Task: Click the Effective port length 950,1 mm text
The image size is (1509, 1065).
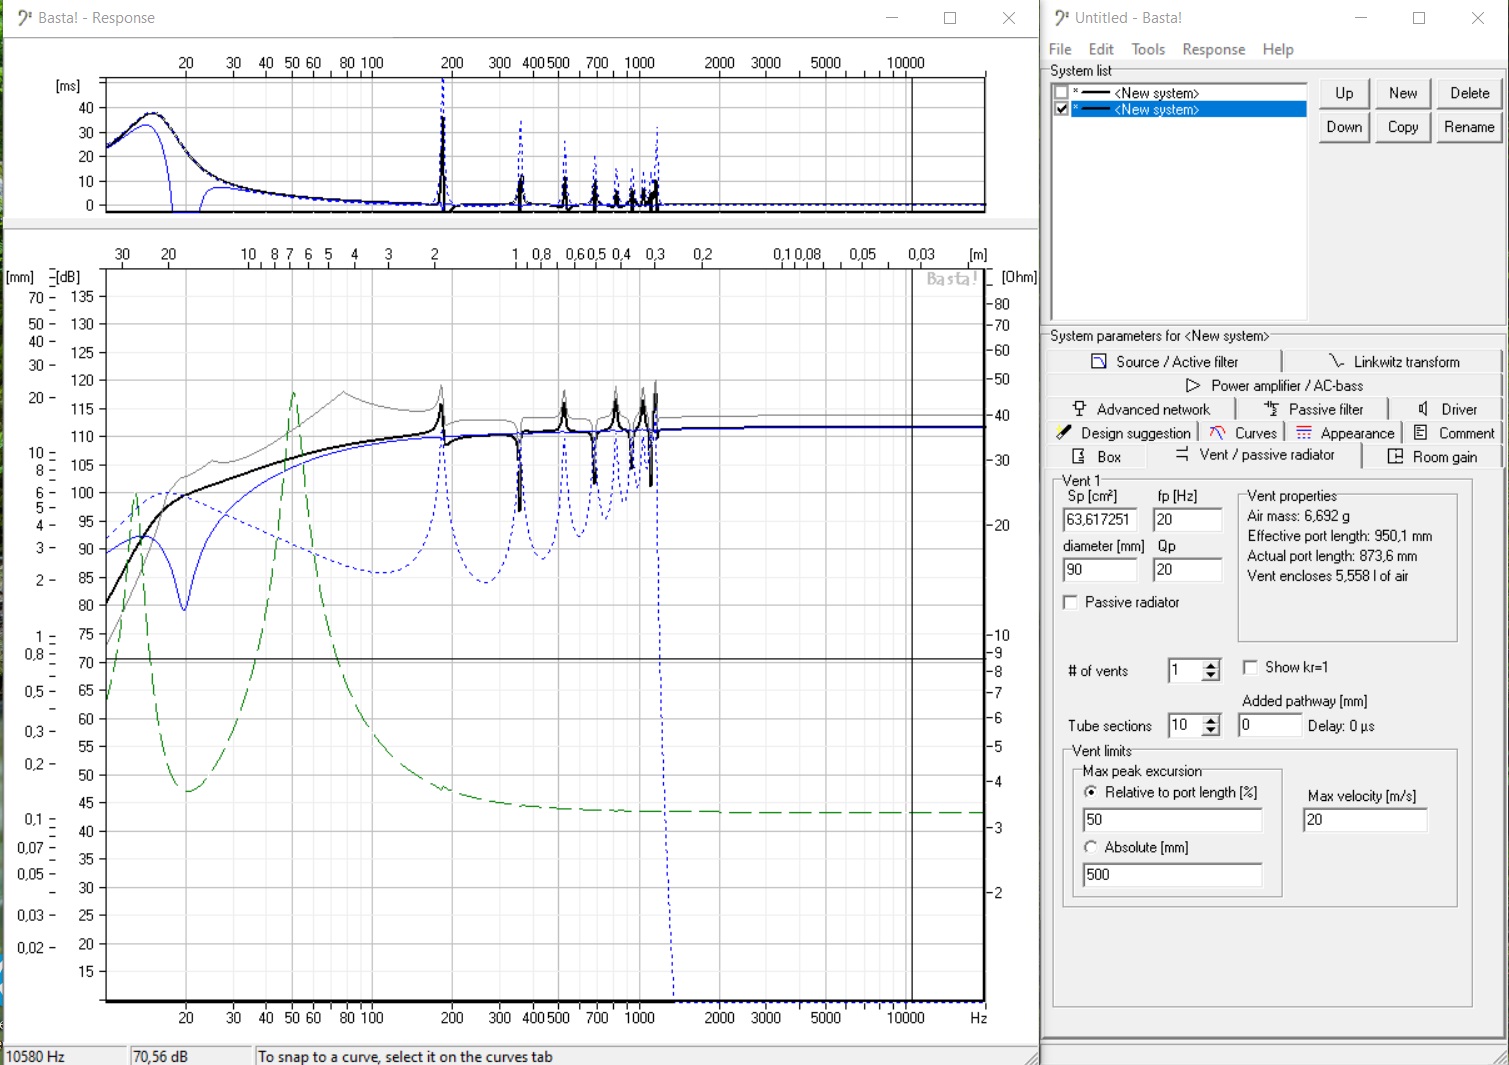Action: (1339, 536)
